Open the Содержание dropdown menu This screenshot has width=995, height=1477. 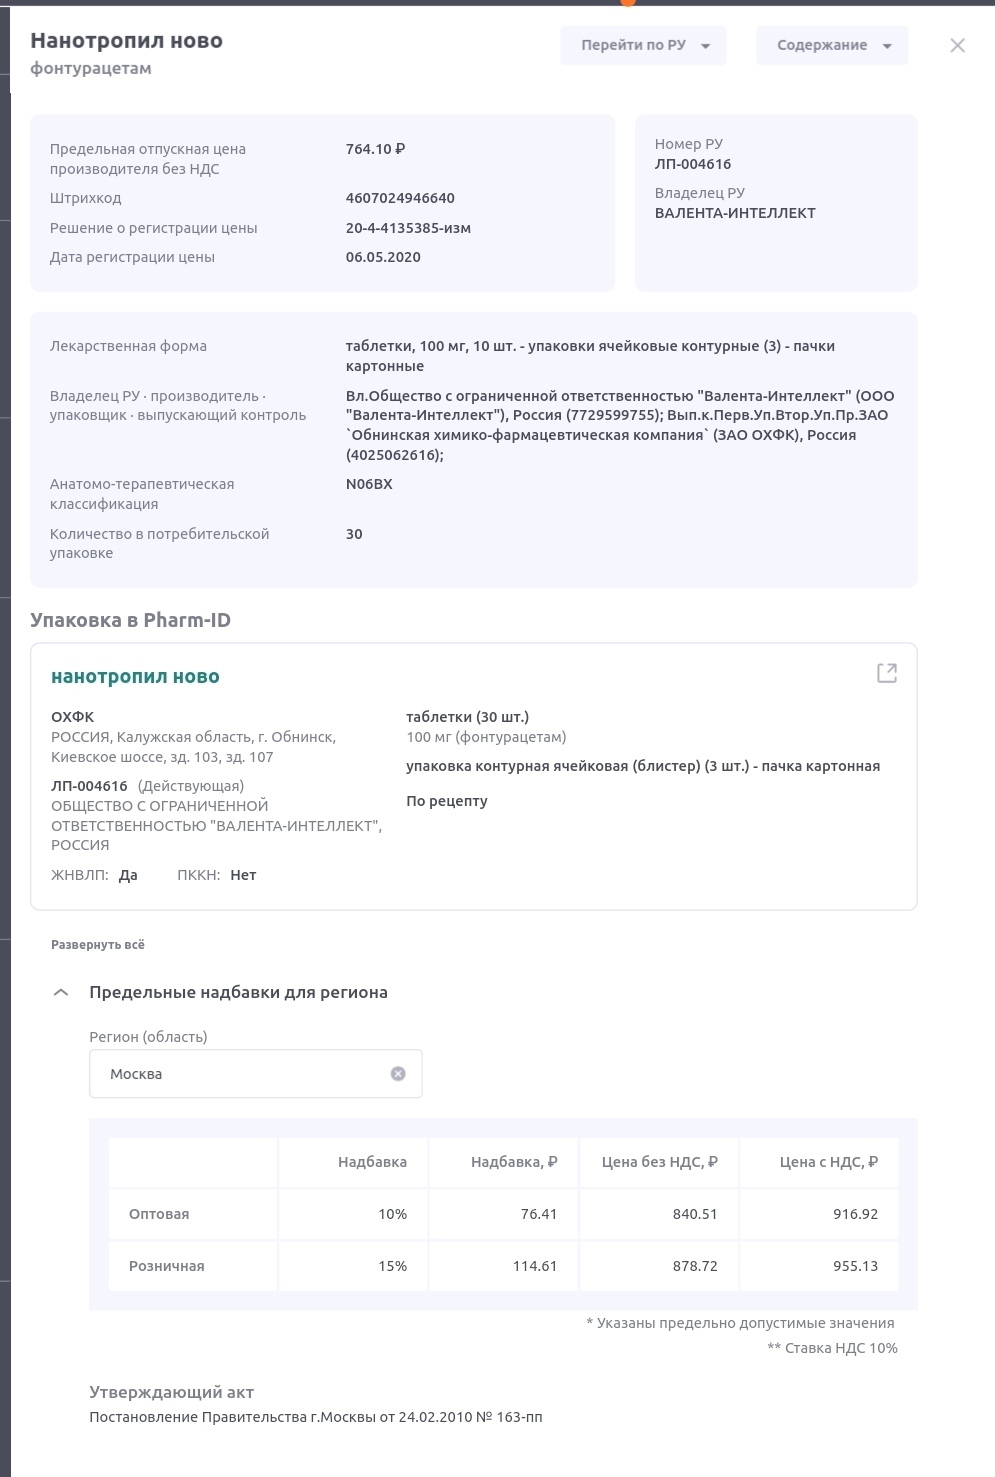click(832, 45)
